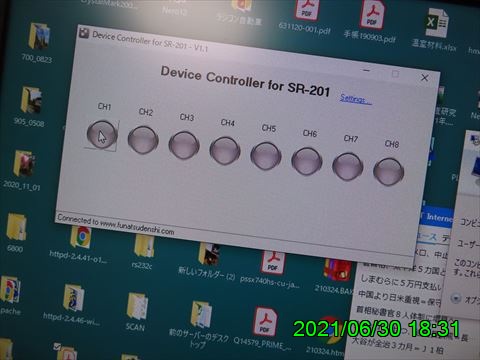480x360 pixels.
Task: Toggle the CH3 relay button
Action: (184, 145)
